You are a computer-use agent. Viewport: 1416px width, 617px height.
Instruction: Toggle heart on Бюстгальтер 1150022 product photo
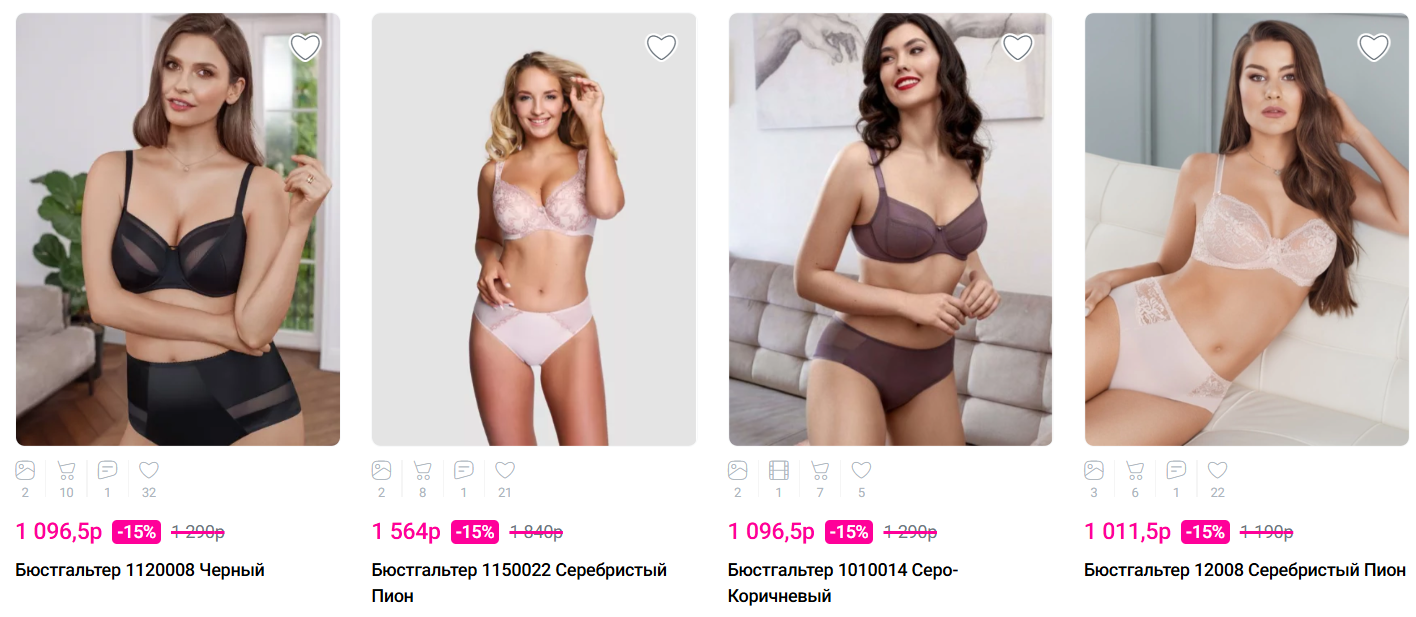661,47
